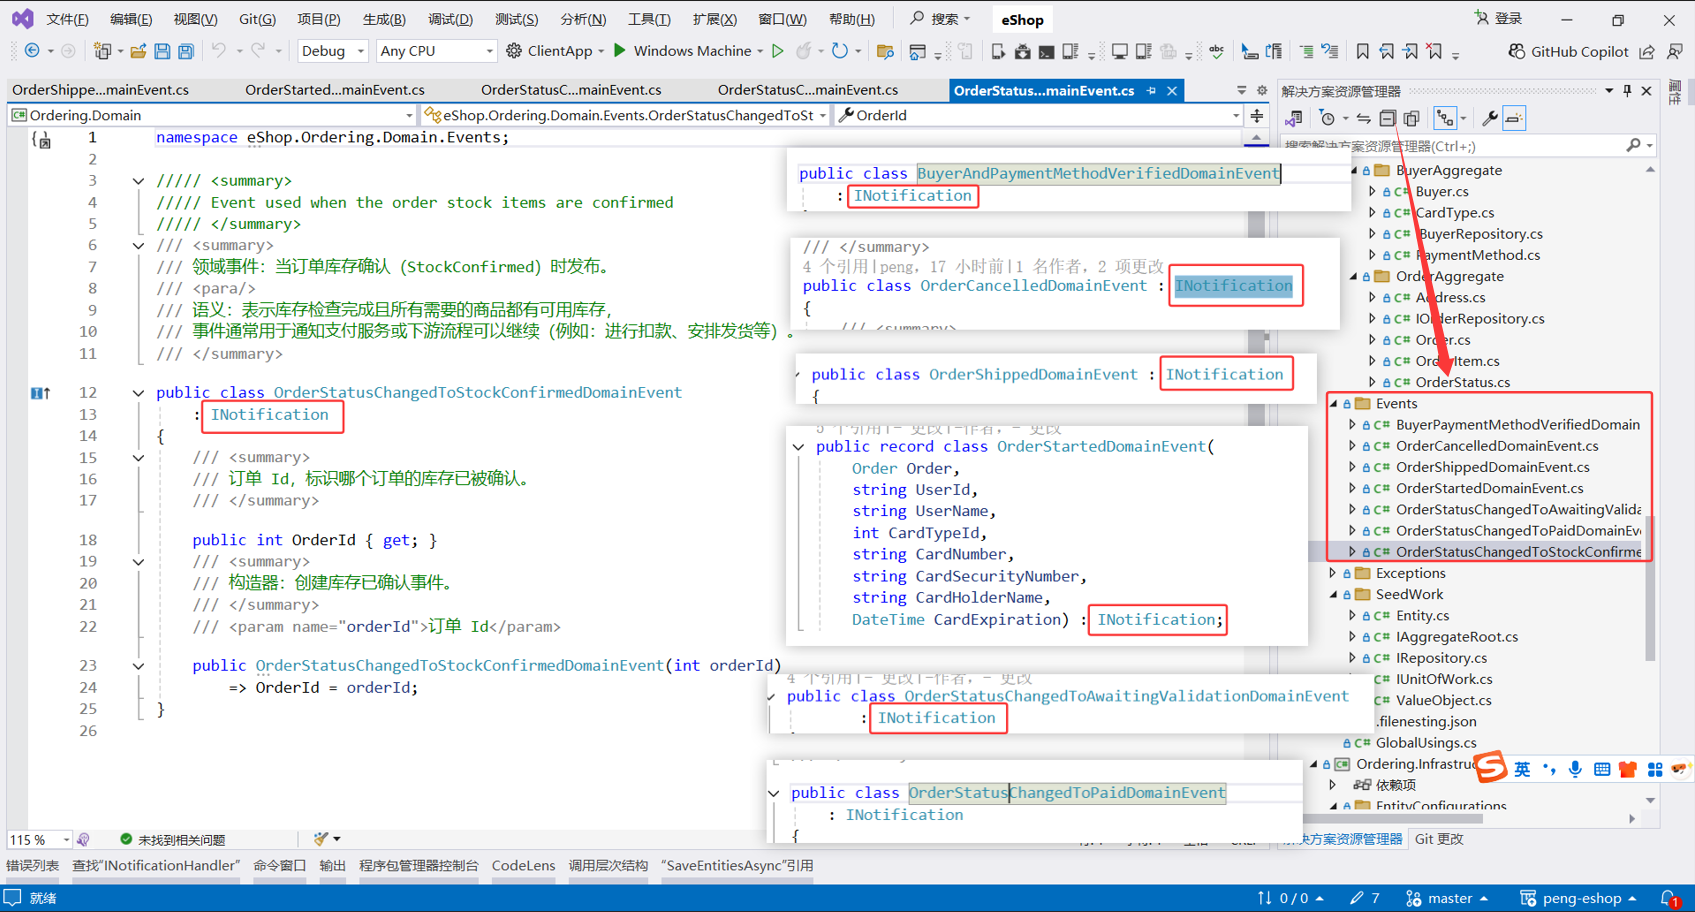Open Properties wrench icon in Solution Explorer
This screenshot has width=1695, height=912.
pos(1490,118)
